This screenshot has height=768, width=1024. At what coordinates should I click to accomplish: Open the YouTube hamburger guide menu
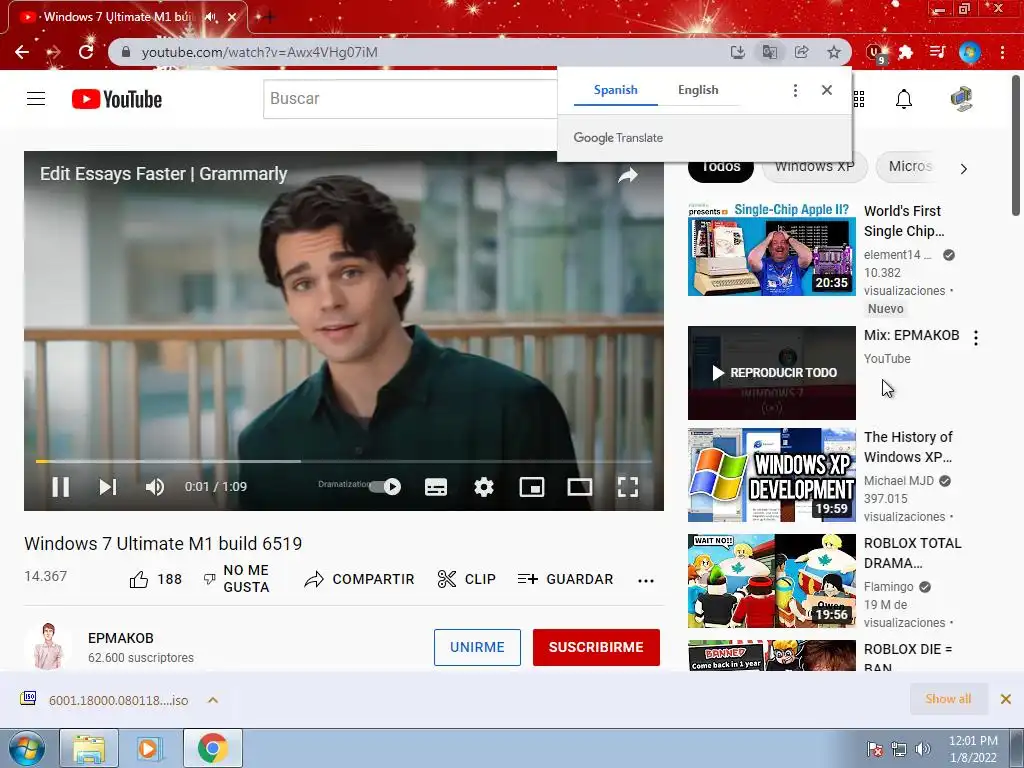coord(36,99)
